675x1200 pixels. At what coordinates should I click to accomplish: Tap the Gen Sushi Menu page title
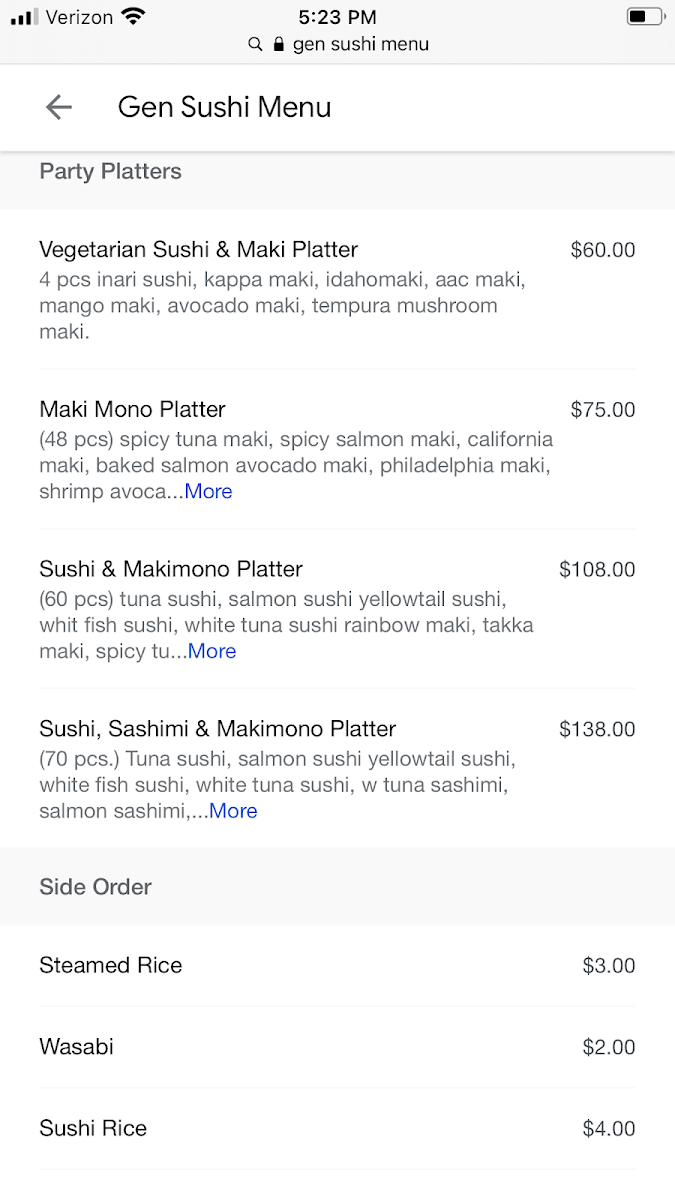(224, 108)
